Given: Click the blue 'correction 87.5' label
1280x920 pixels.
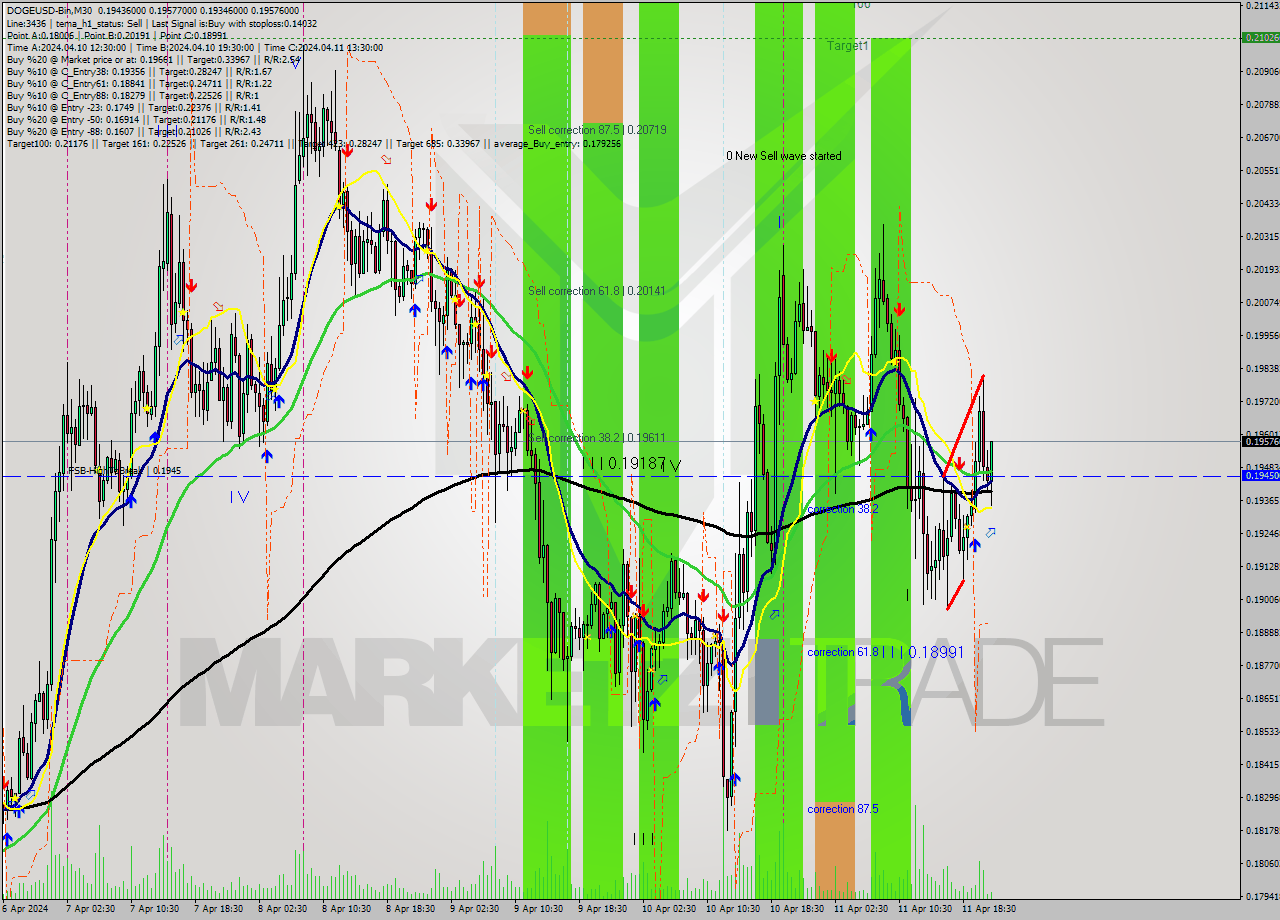Looking at the screenshot, I should point(843,809).
